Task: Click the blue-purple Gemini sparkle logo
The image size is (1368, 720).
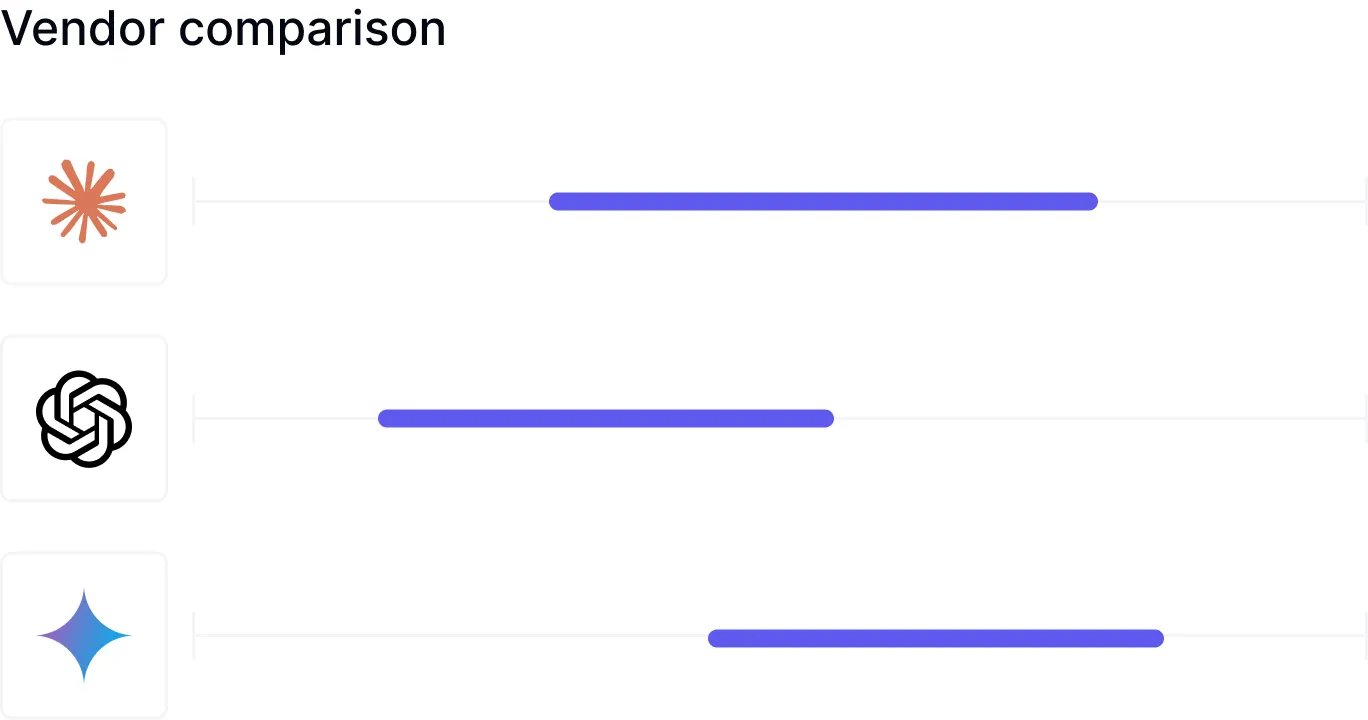Action: [84, 636]
